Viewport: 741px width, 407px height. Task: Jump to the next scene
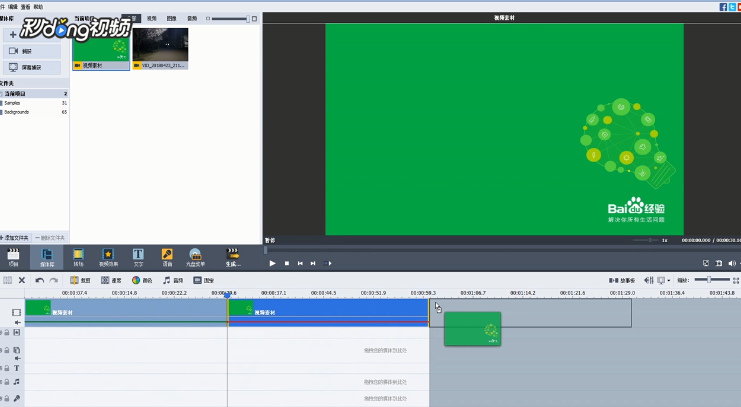[327, 263]
